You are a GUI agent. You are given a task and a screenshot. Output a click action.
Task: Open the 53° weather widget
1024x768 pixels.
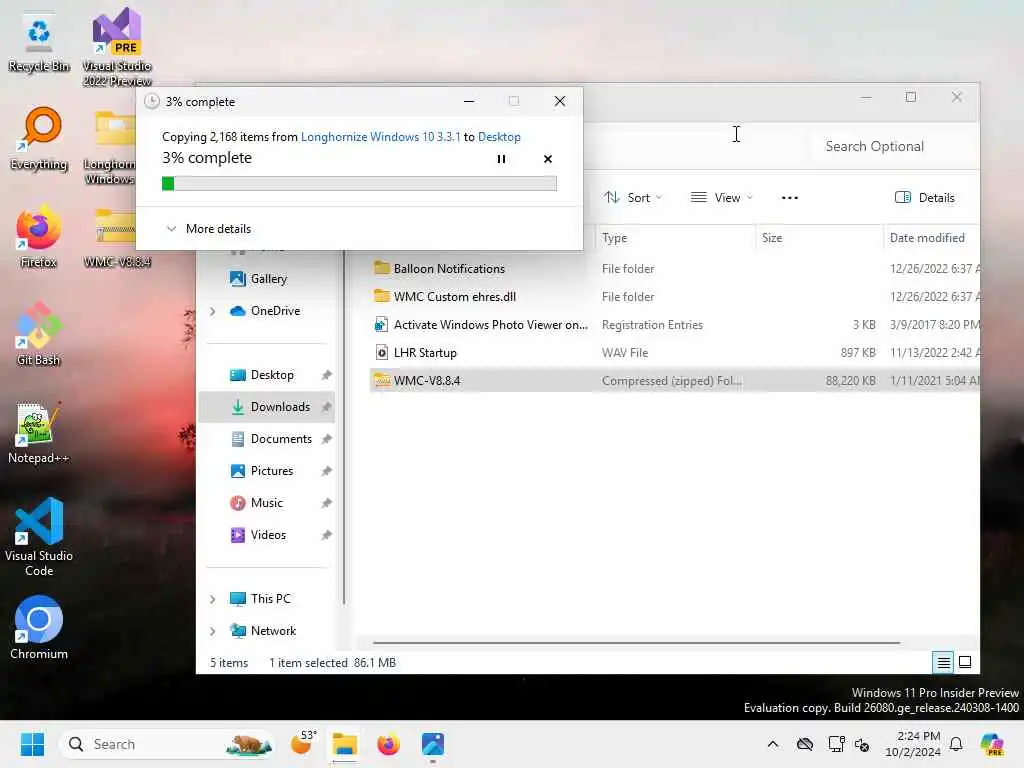303,744
